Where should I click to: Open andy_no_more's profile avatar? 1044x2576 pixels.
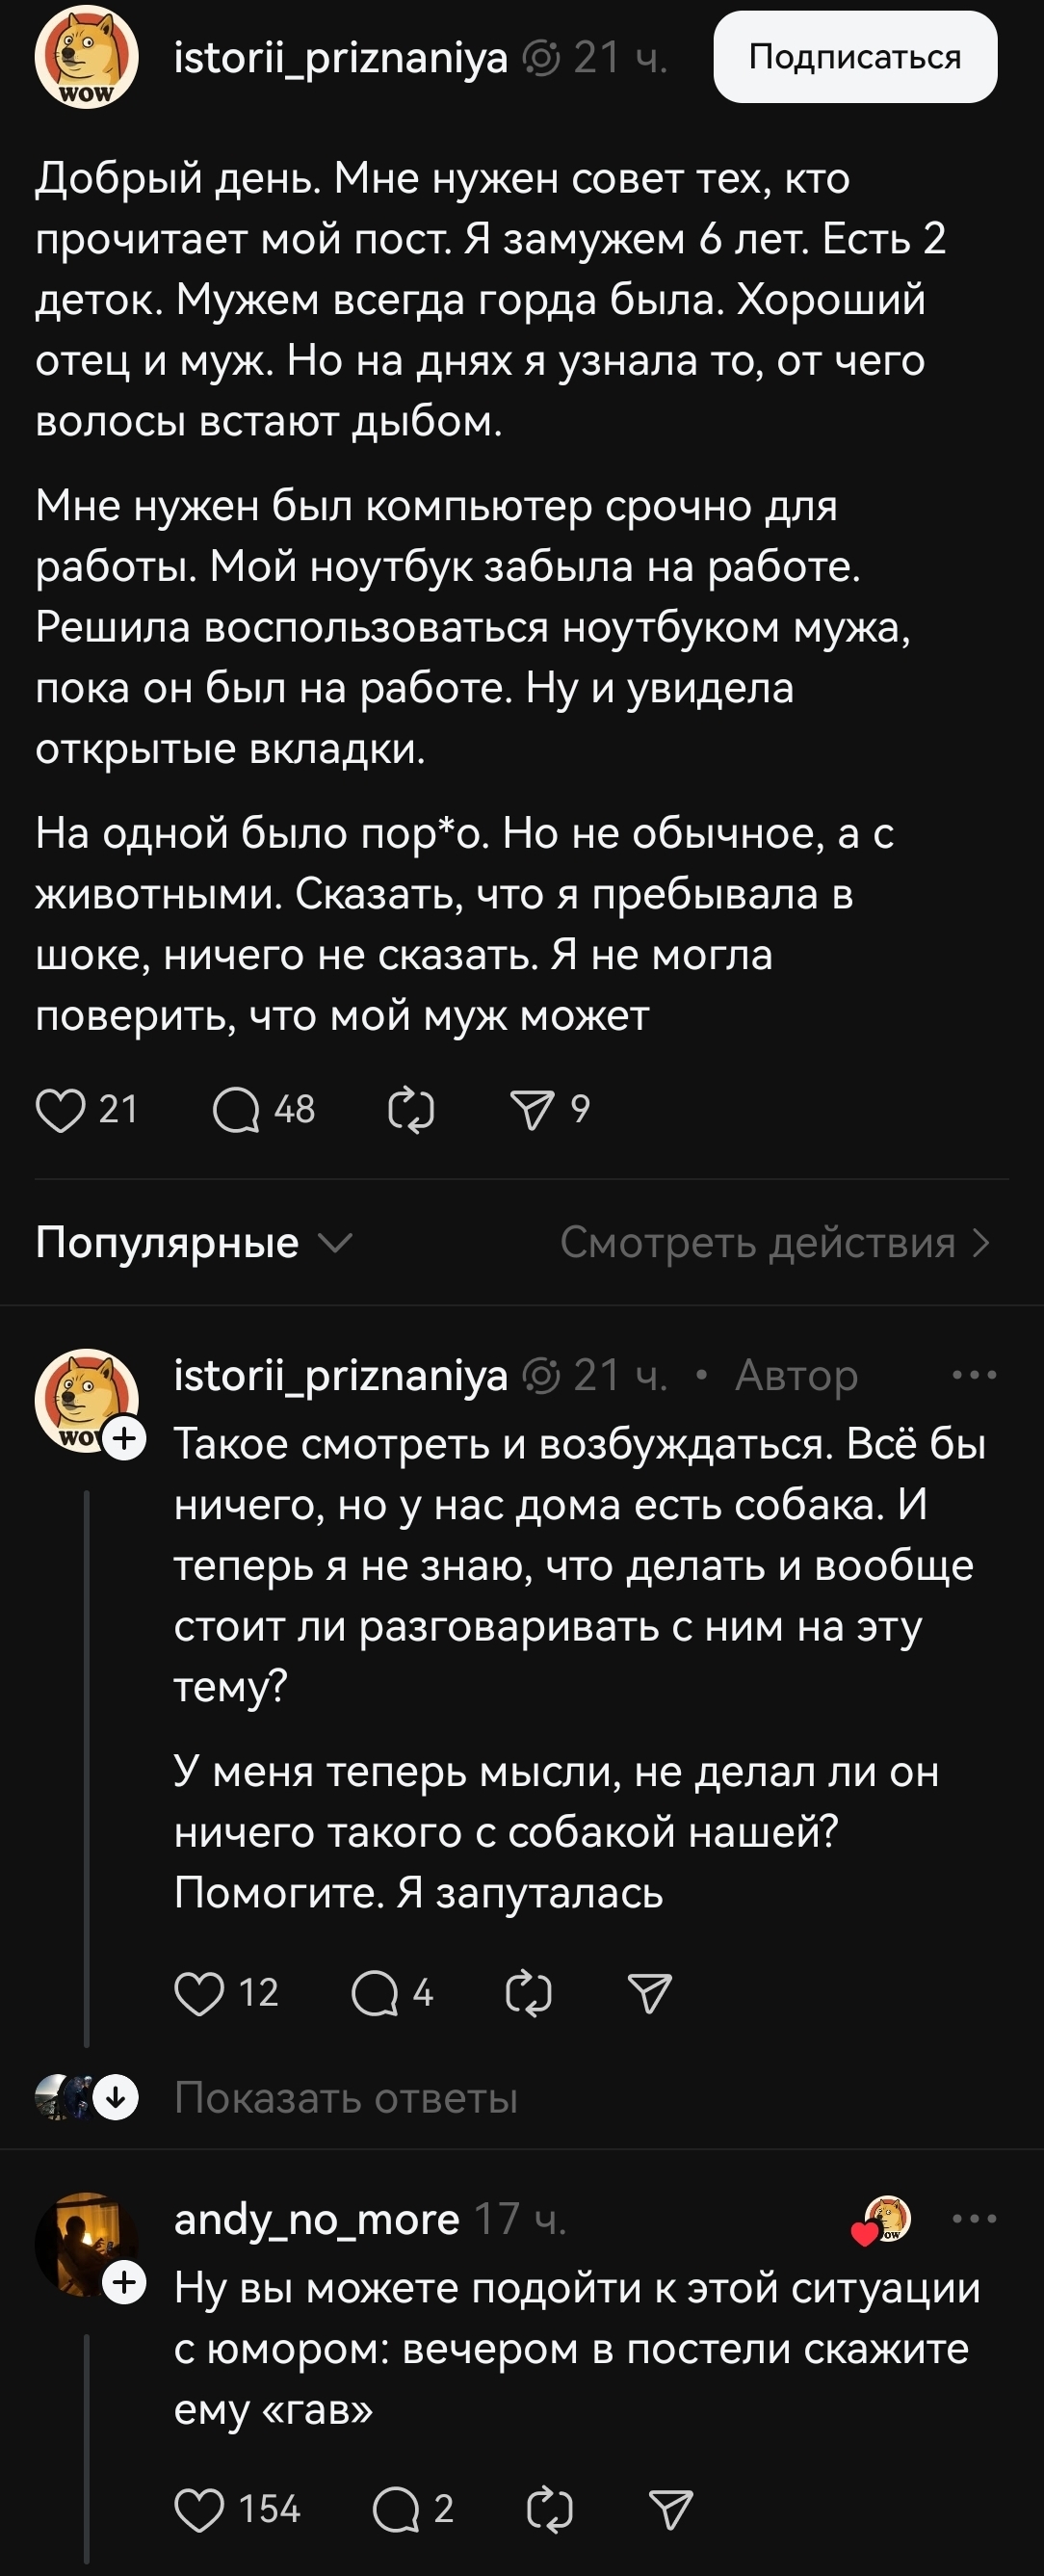(87, 2245)
